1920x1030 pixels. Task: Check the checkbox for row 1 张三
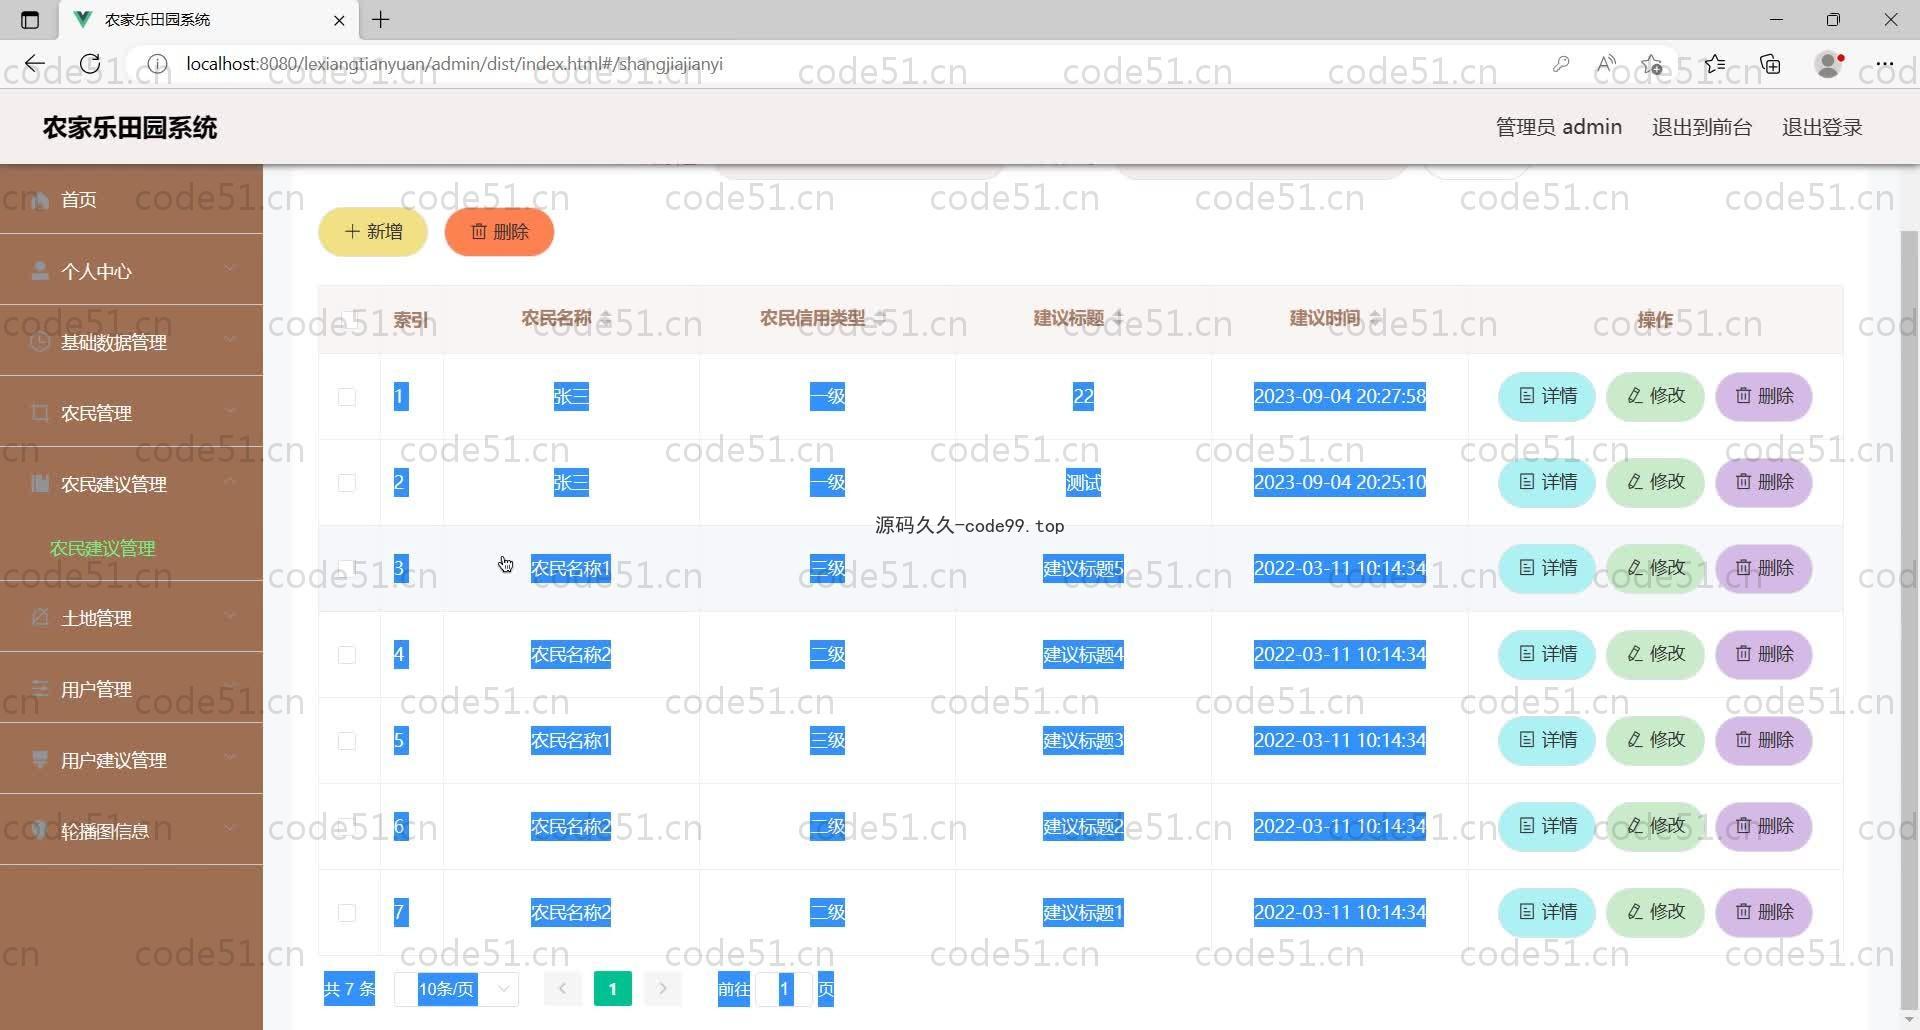[347, 397]
